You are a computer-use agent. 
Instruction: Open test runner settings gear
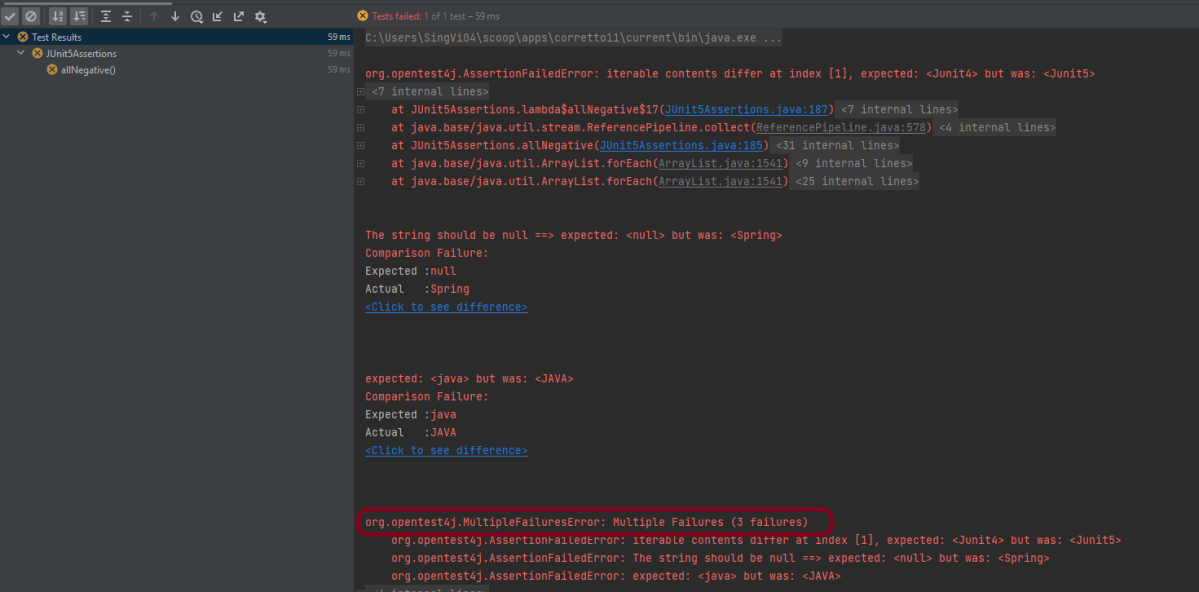260,16
